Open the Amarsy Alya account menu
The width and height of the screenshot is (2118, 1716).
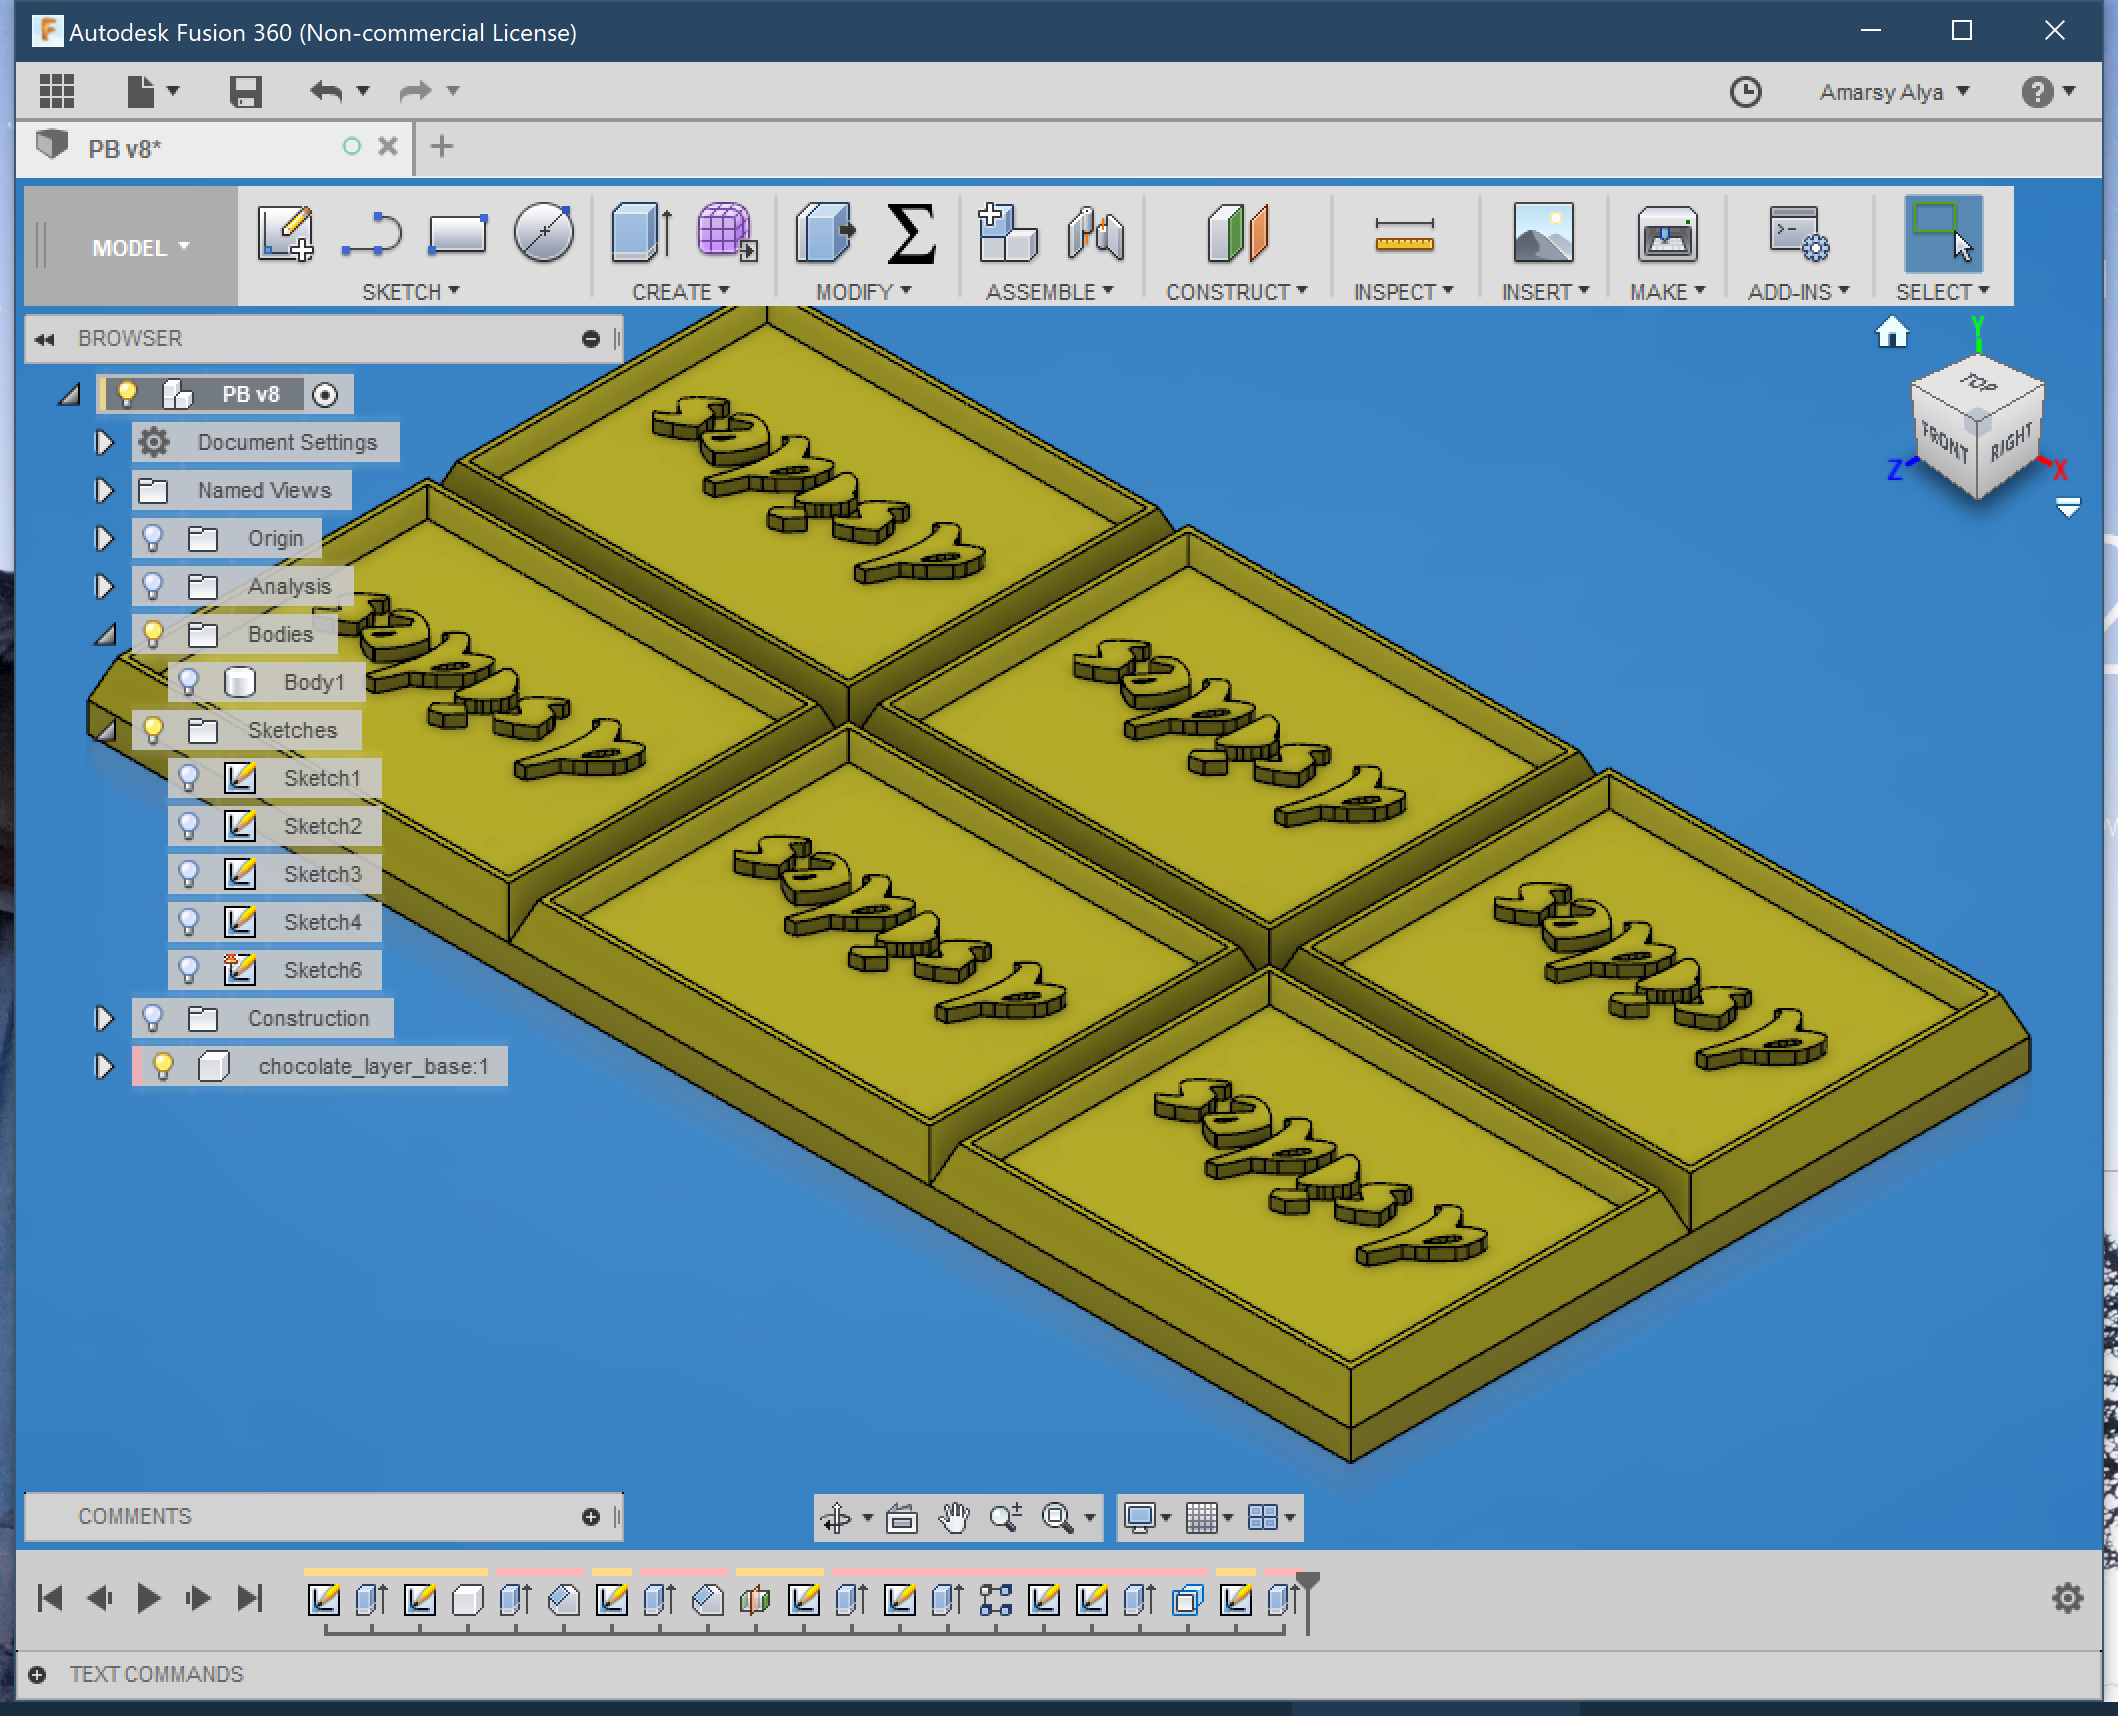[x=1893, y=92]
